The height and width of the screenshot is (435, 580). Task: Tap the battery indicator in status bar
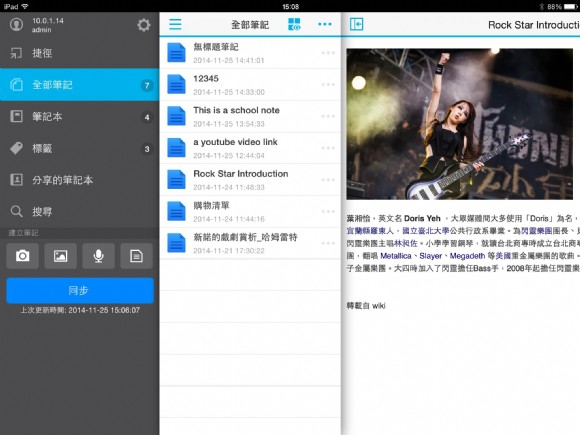pyautogui.click(x=570, y=6)
